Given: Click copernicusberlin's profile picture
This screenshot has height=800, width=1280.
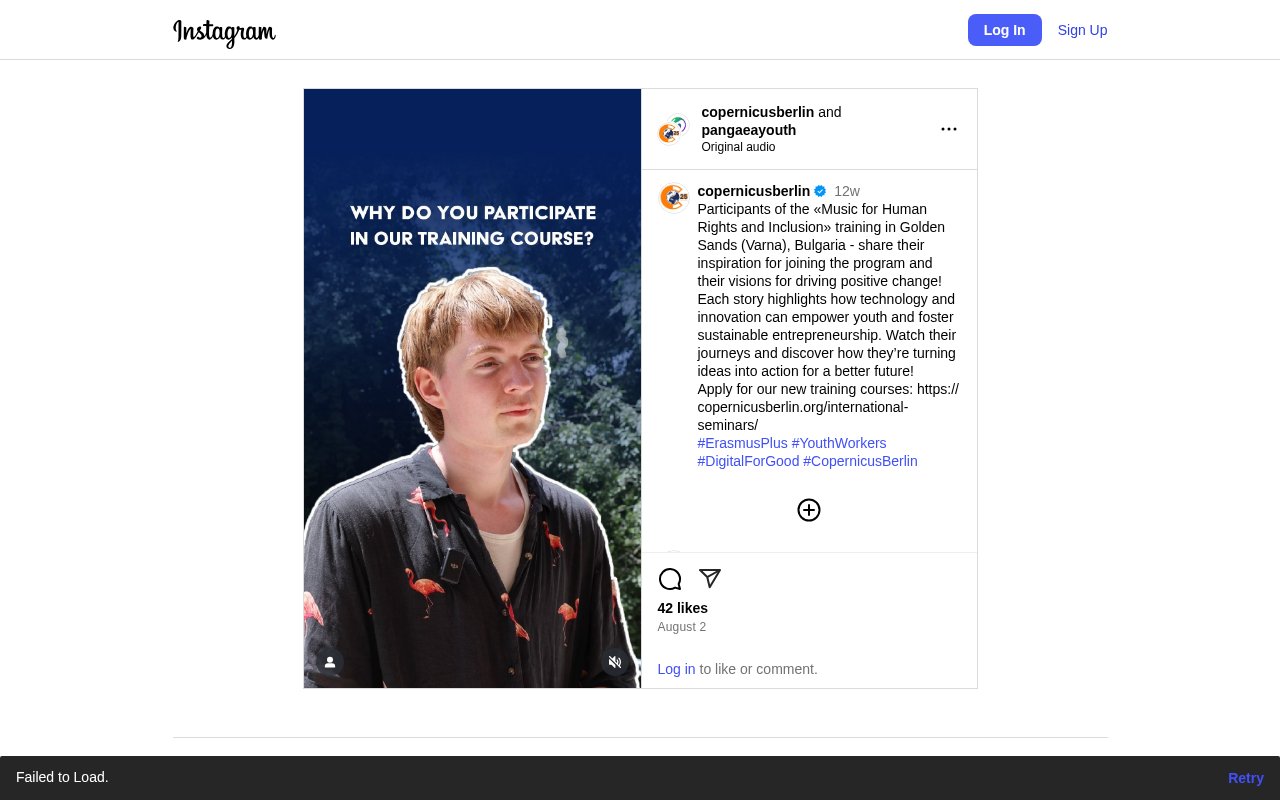Looking at the screenshot, I should click(673, 197).
